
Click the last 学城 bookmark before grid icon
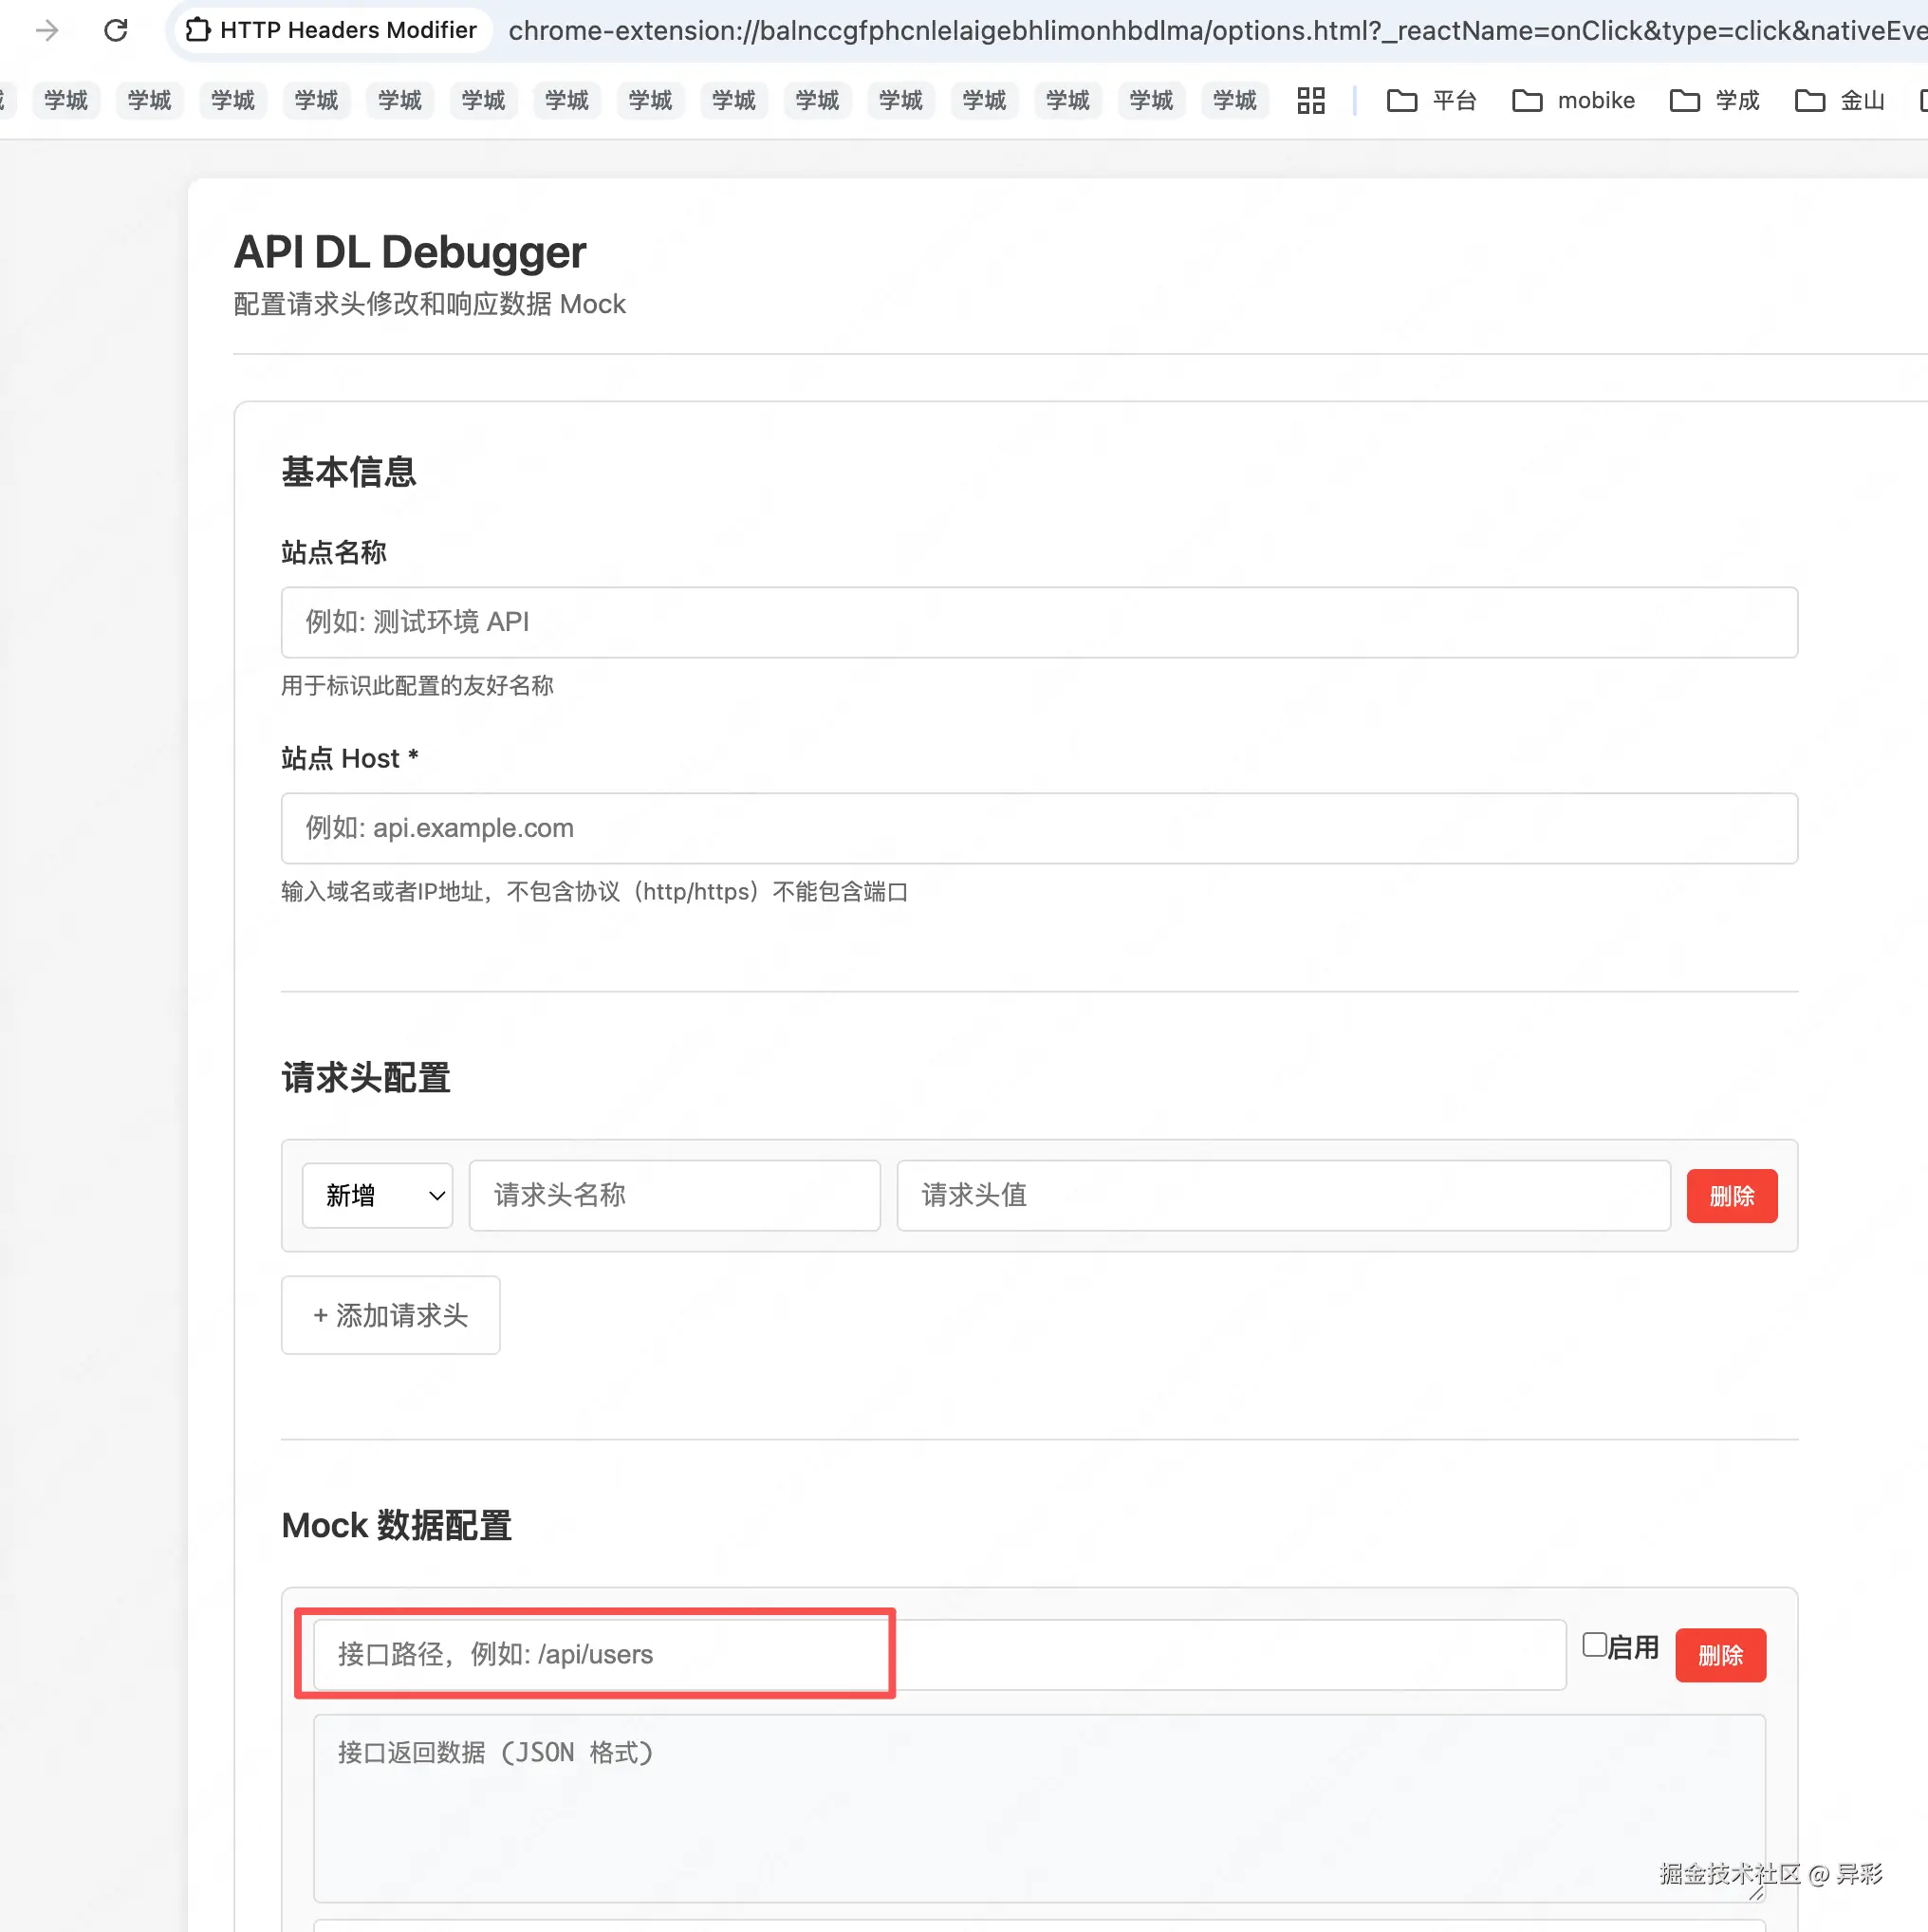1234,100
